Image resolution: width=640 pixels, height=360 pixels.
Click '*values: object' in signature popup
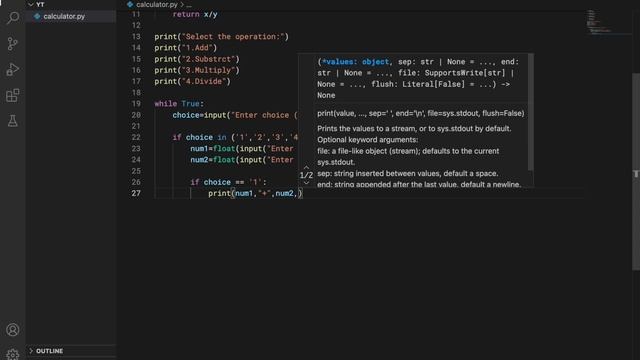tap(356, 62)
